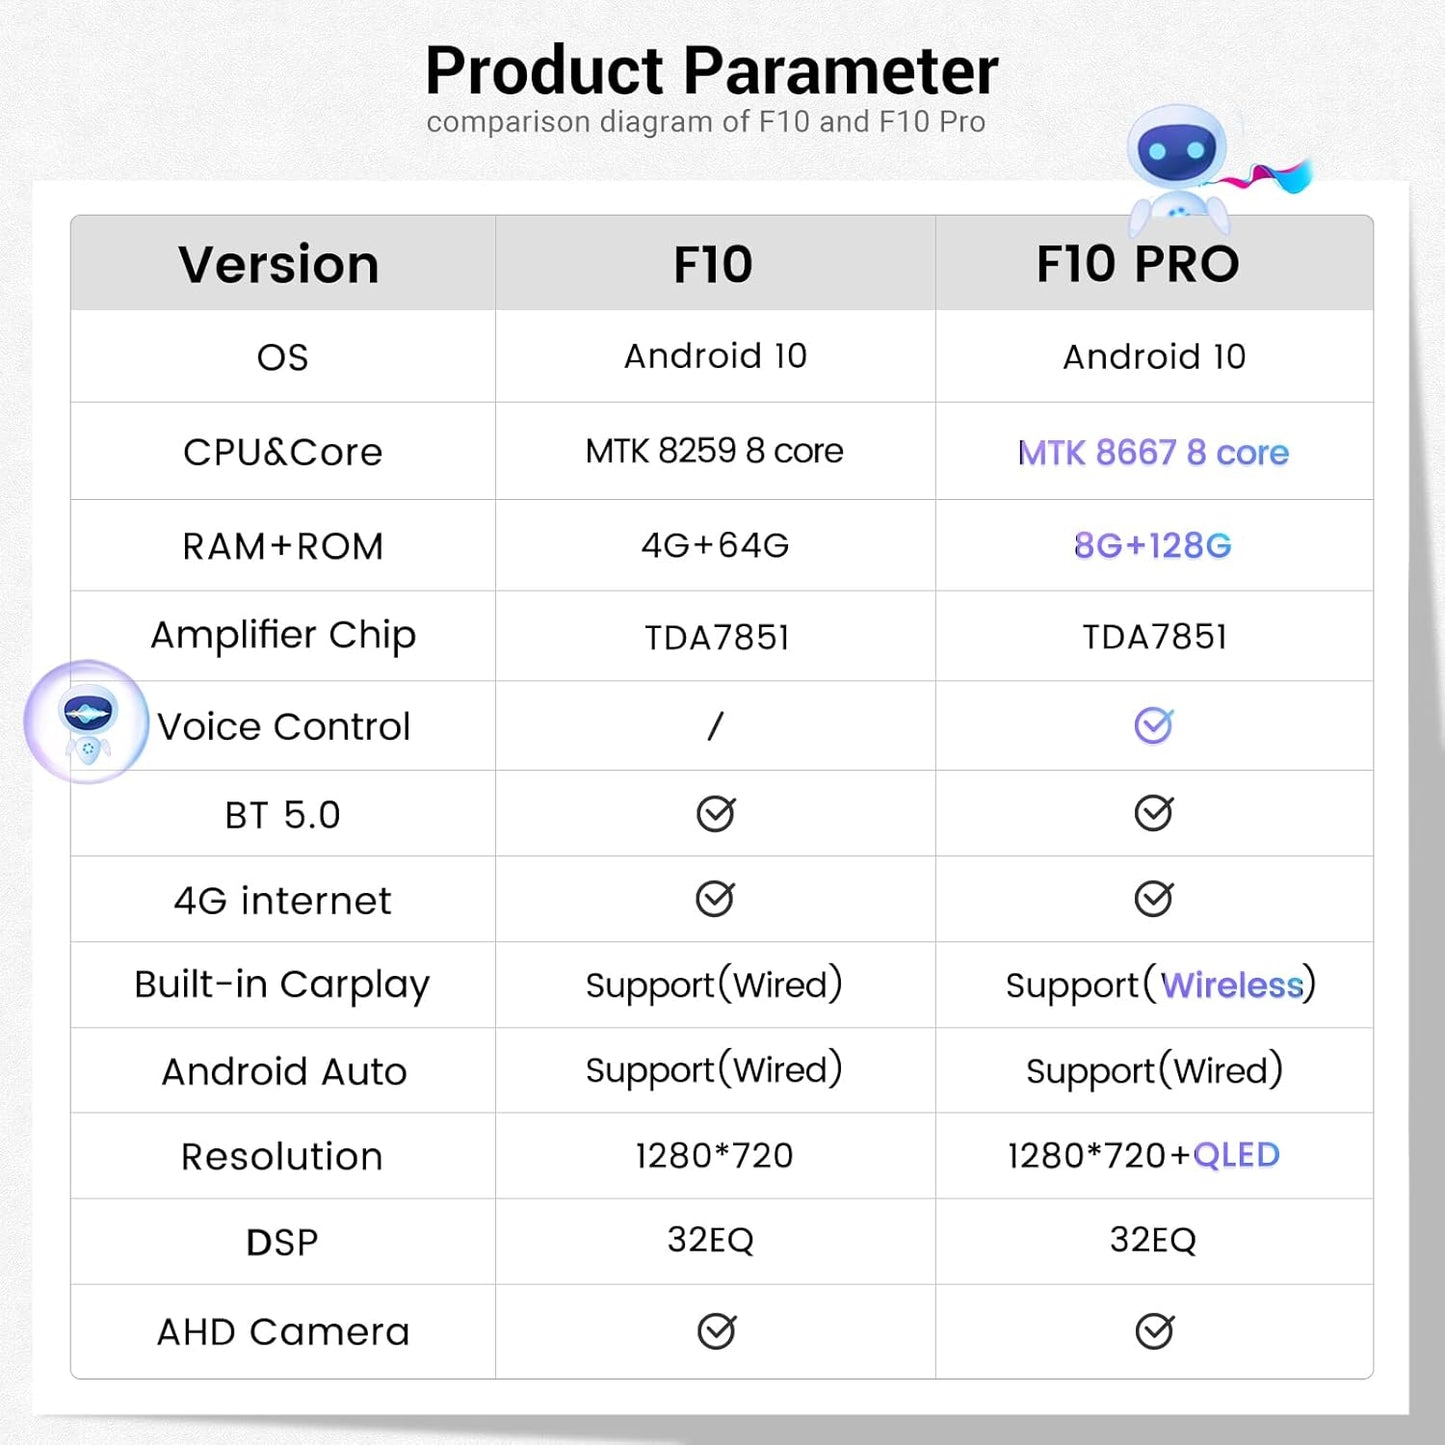
Task: Click the BT 5.0 checkmark under F10
Action: [x=716, y=814]
